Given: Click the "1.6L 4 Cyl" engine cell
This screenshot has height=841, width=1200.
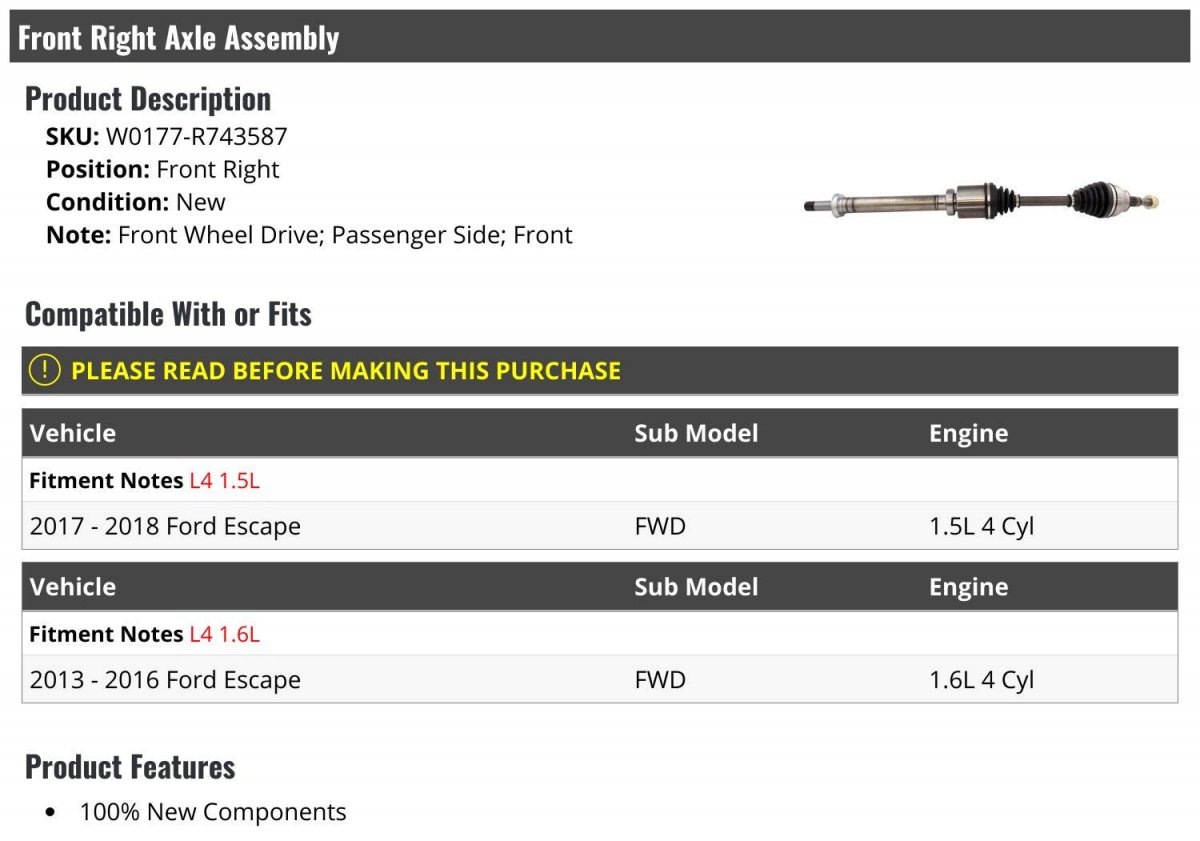Looking at the screenshot, I should point(981,680).
